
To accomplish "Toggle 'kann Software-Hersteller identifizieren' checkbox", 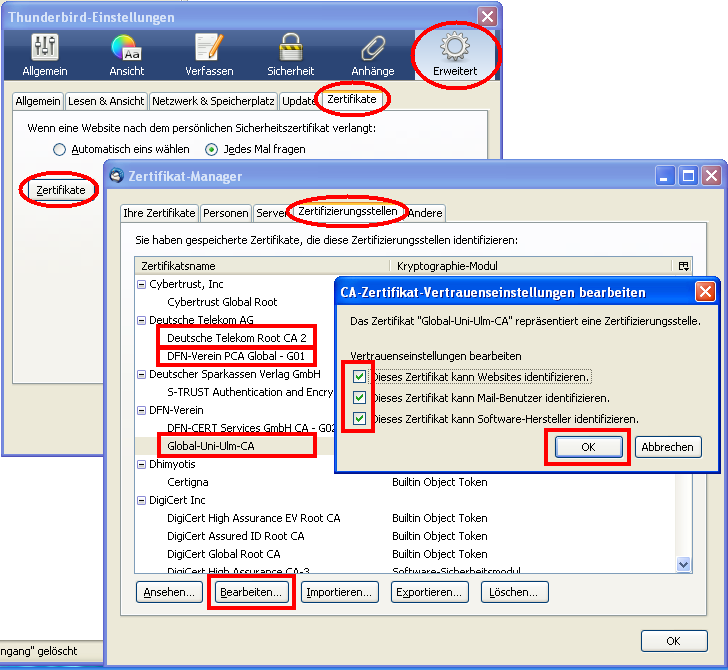I will (x=359, y=418).
